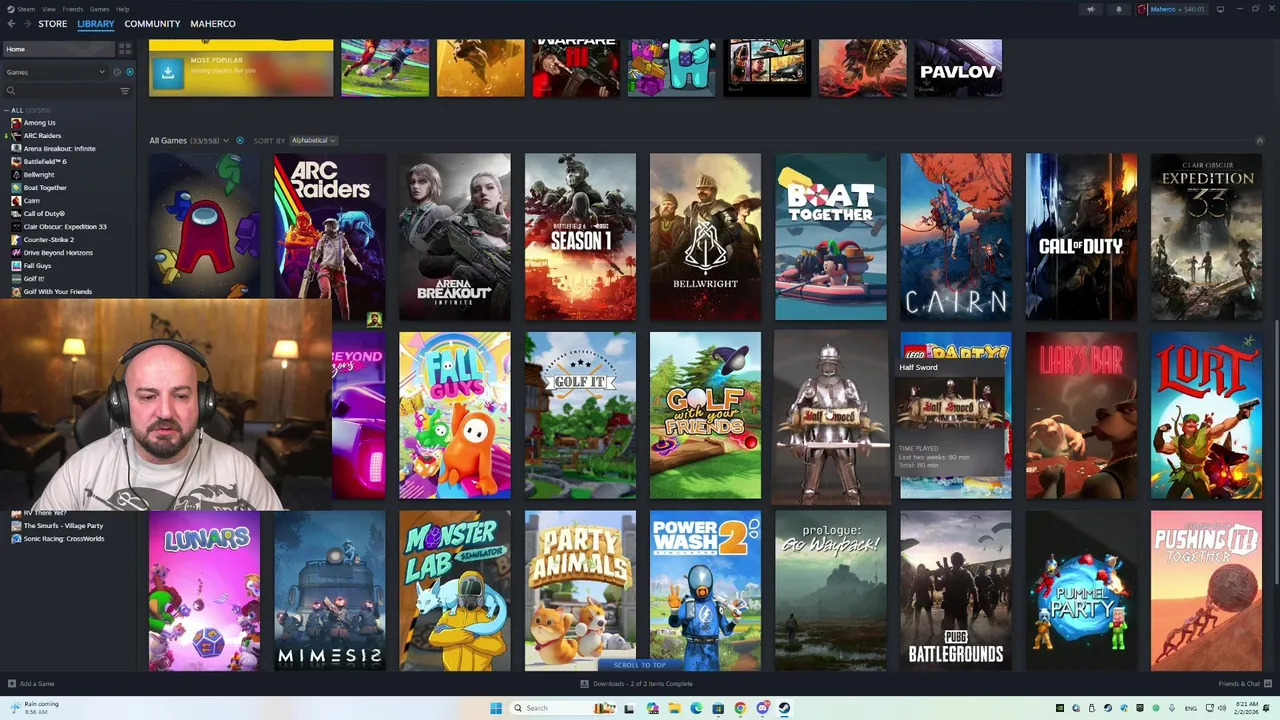Open the Battlefield Season 1 cover
Viewport: 1280px width, 720px height.
coord(580,236)
